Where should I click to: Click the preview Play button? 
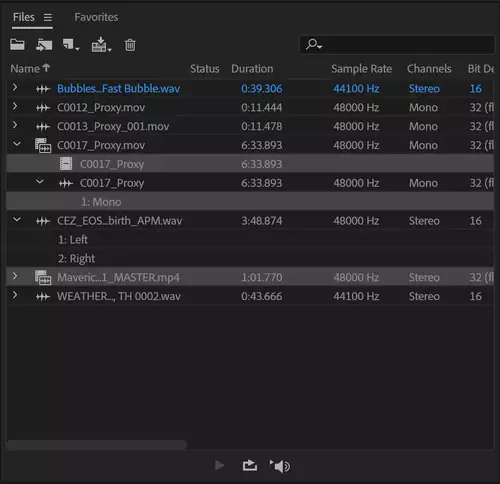pos(219,465)
